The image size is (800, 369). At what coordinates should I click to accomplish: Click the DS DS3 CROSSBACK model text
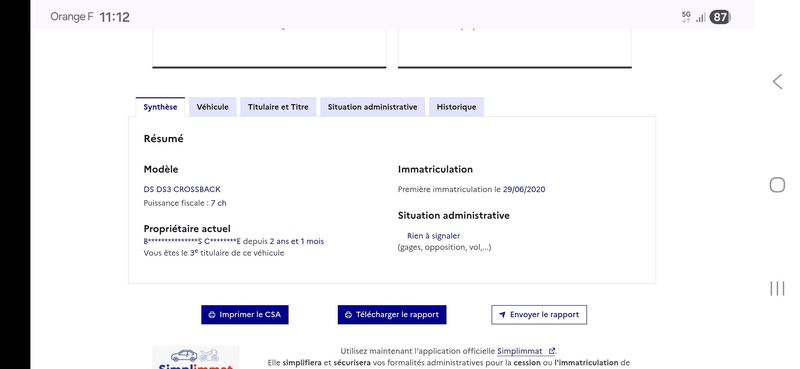182,189
